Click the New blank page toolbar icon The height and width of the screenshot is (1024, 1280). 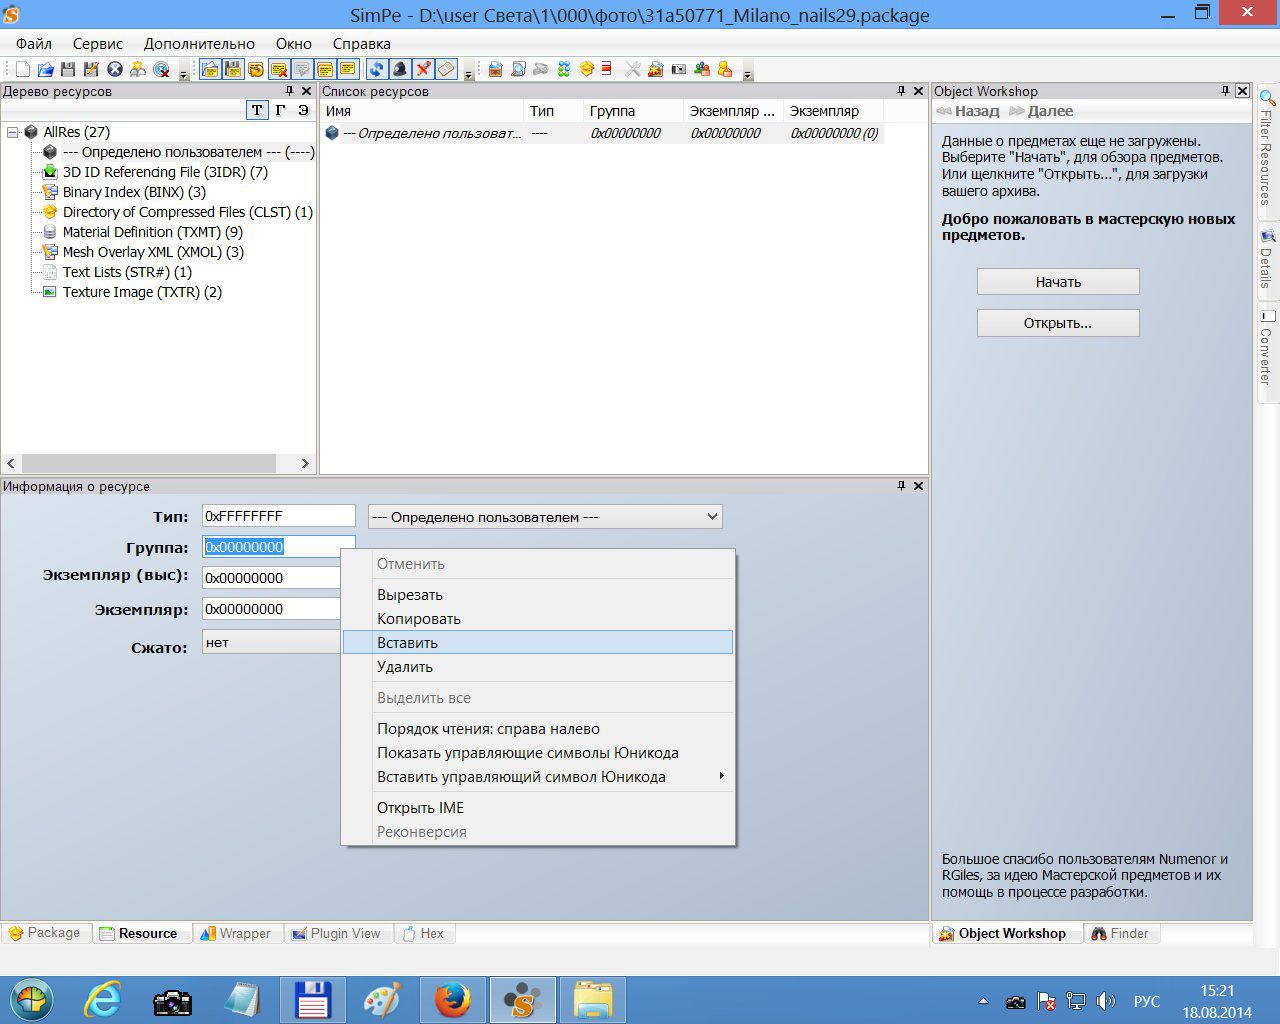tap(23, 69)
